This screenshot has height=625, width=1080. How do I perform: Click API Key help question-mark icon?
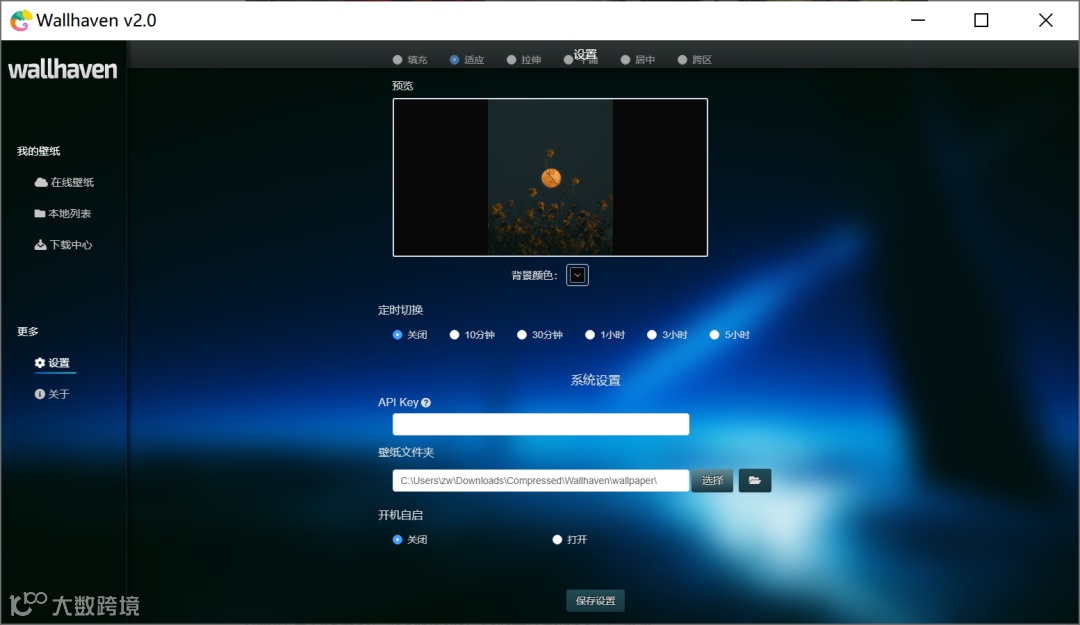coord(426,402)
